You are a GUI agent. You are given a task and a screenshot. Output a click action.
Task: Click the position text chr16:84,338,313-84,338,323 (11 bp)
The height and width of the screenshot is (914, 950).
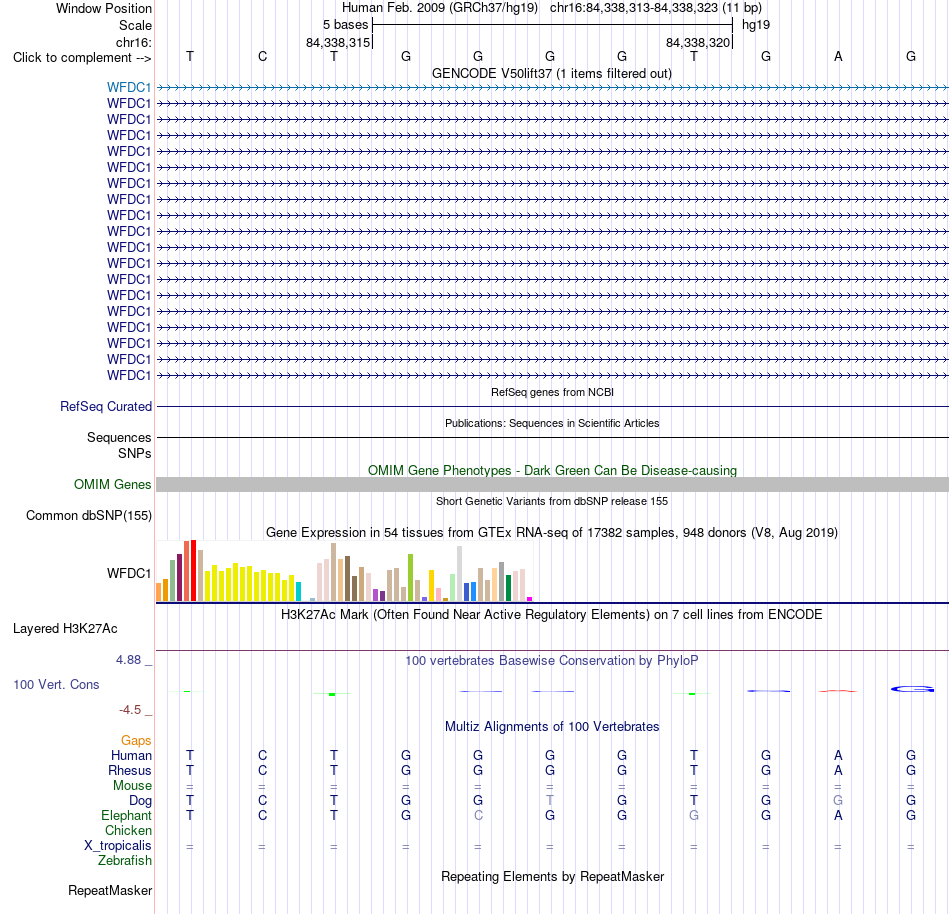tap(656, 8)
